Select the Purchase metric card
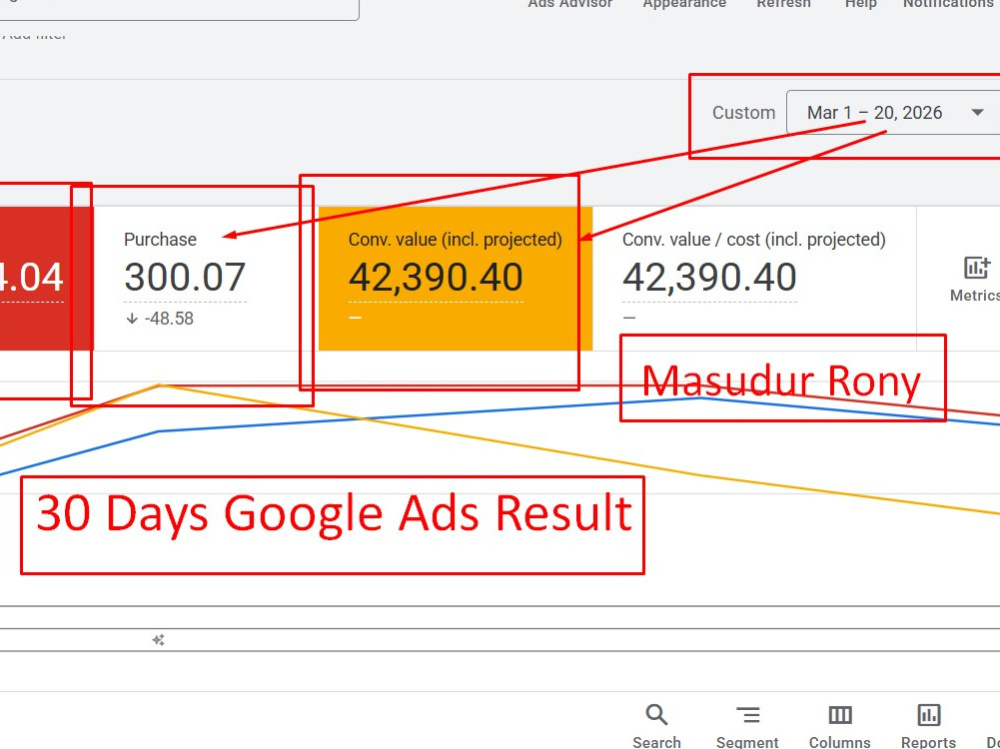Image resolution: width=1000 pixels, height=749 pixels. point(205,278)
